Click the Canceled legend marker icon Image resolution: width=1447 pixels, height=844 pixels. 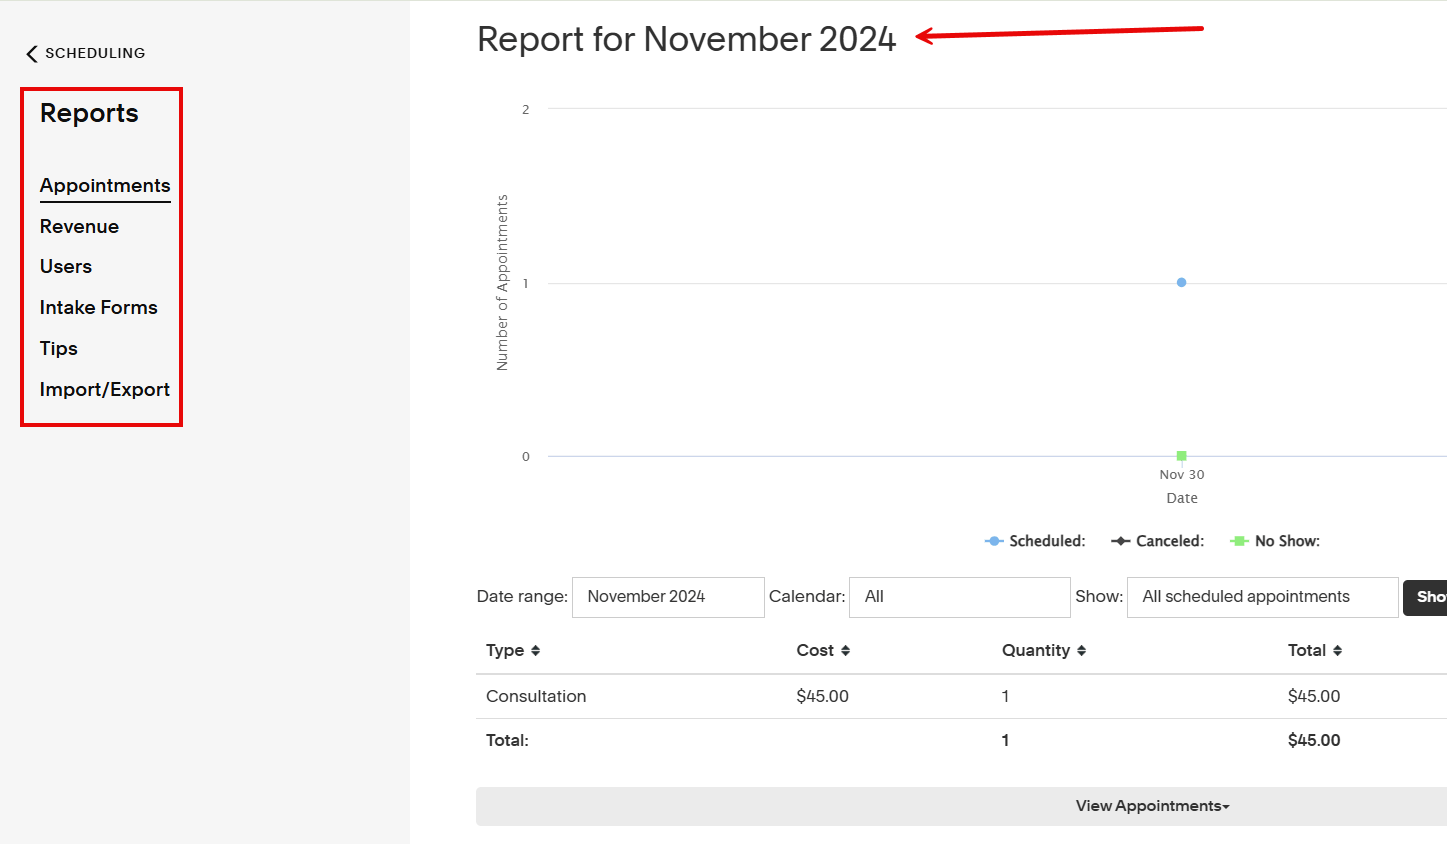point(1121,540)
